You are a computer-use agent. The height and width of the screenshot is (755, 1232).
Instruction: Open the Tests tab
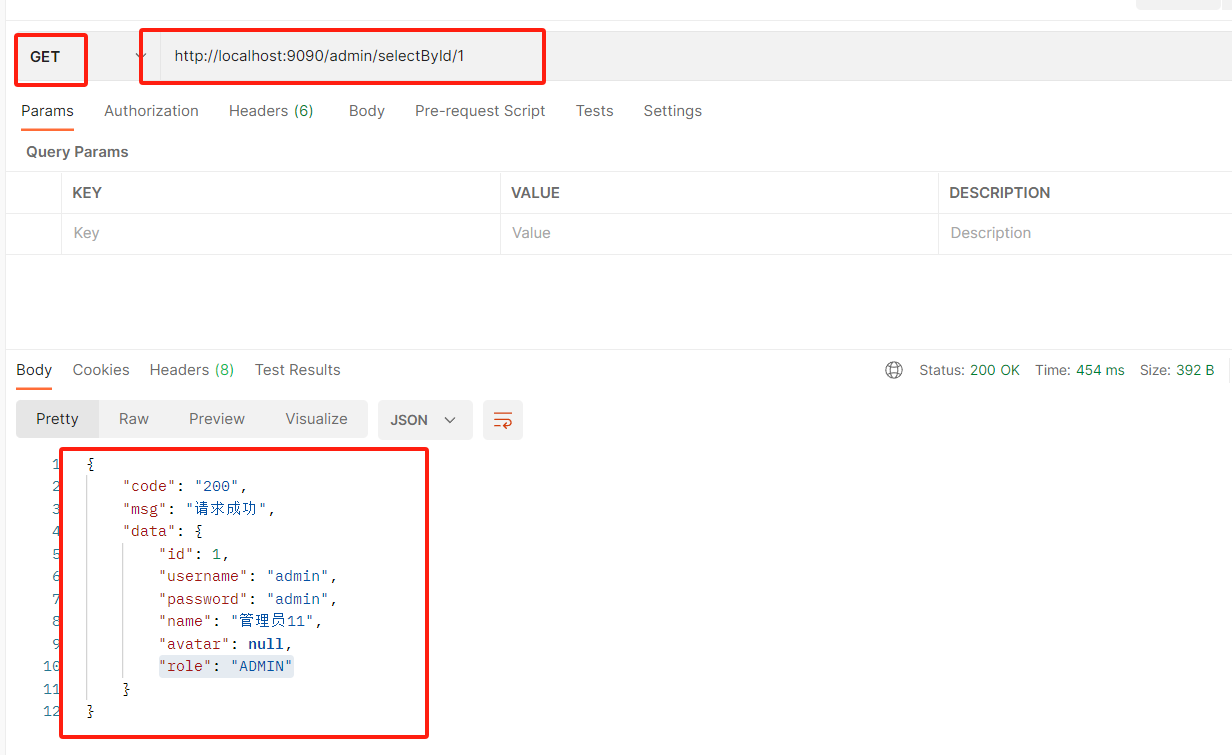pos(594,111)
